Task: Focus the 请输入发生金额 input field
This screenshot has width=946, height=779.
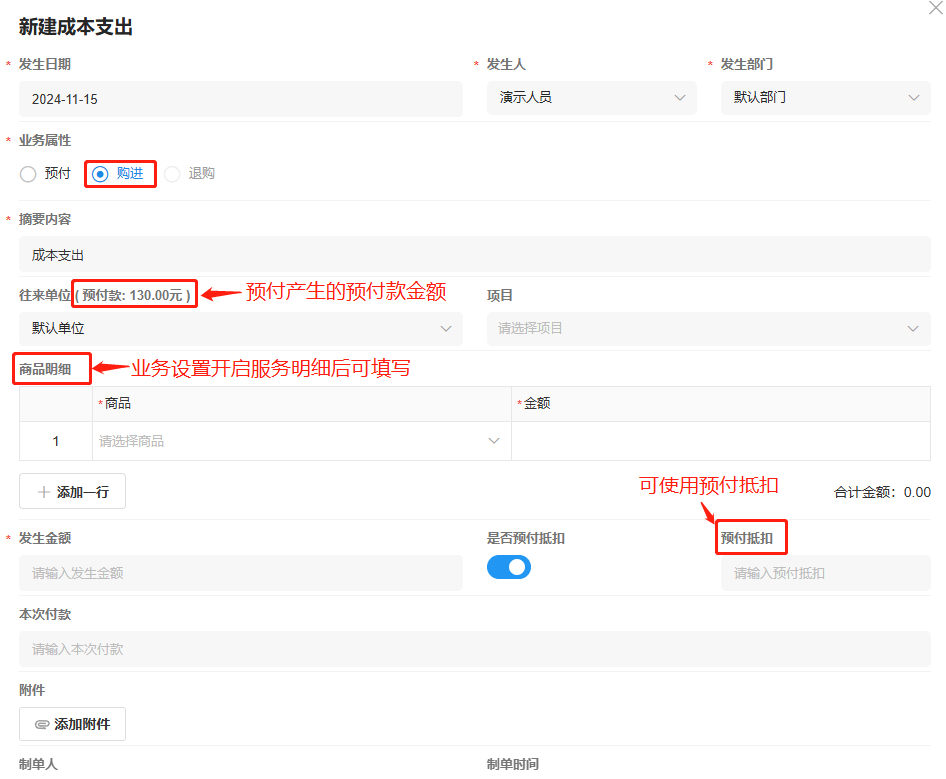Action: click(x=240, y=573)
